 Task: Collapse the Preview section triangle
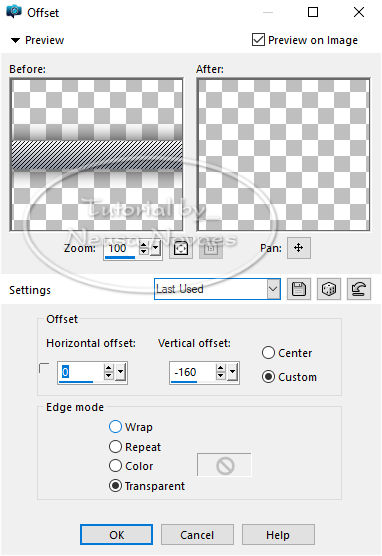pyautogui.click(x=15, y=40)
